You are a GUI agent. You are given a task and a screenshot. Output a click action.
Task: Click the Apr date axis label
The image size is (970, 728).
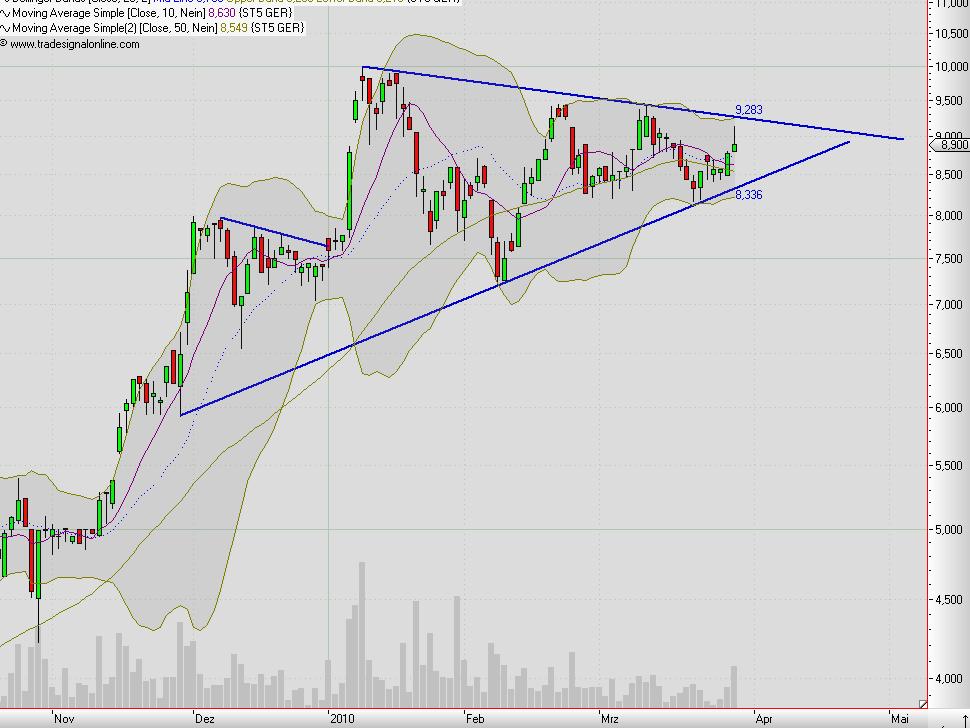[764, 719]
